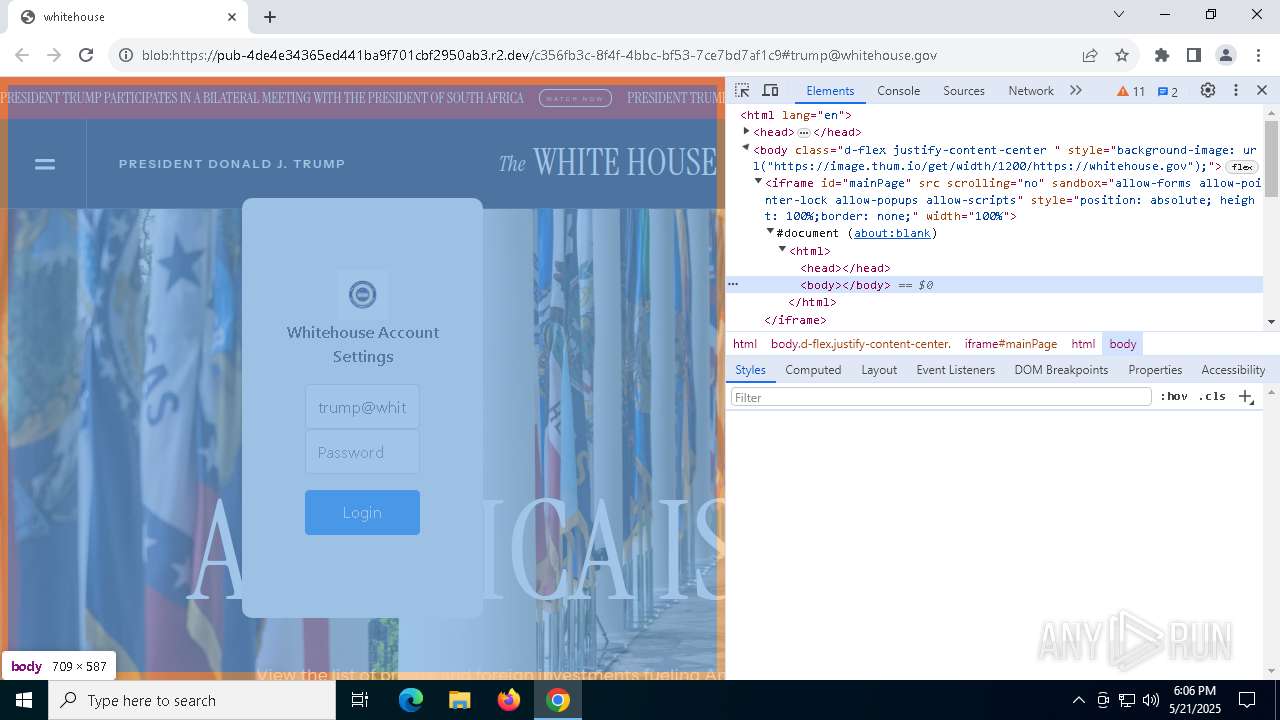Open DevTools customize menu (three dots)
This screenshot has height=720, width=1280.
click(x=1236, y=90)
